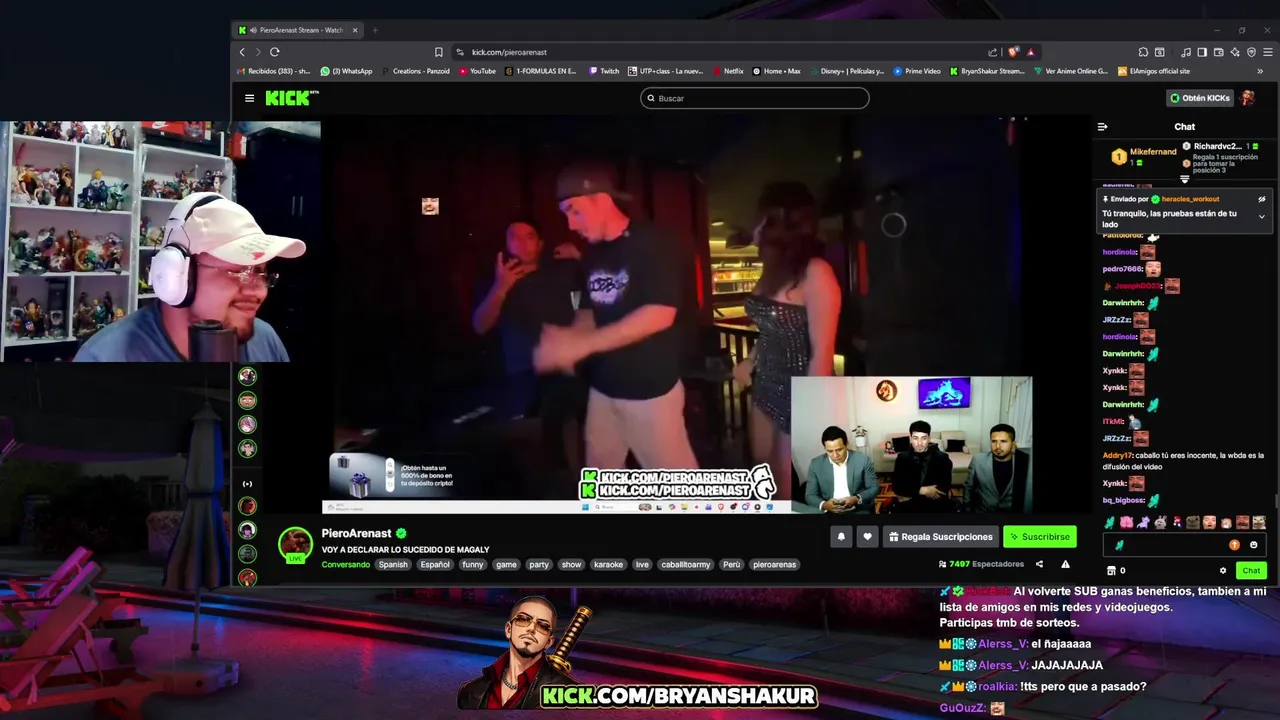Send message with green Chat button

click(1251, 571)
